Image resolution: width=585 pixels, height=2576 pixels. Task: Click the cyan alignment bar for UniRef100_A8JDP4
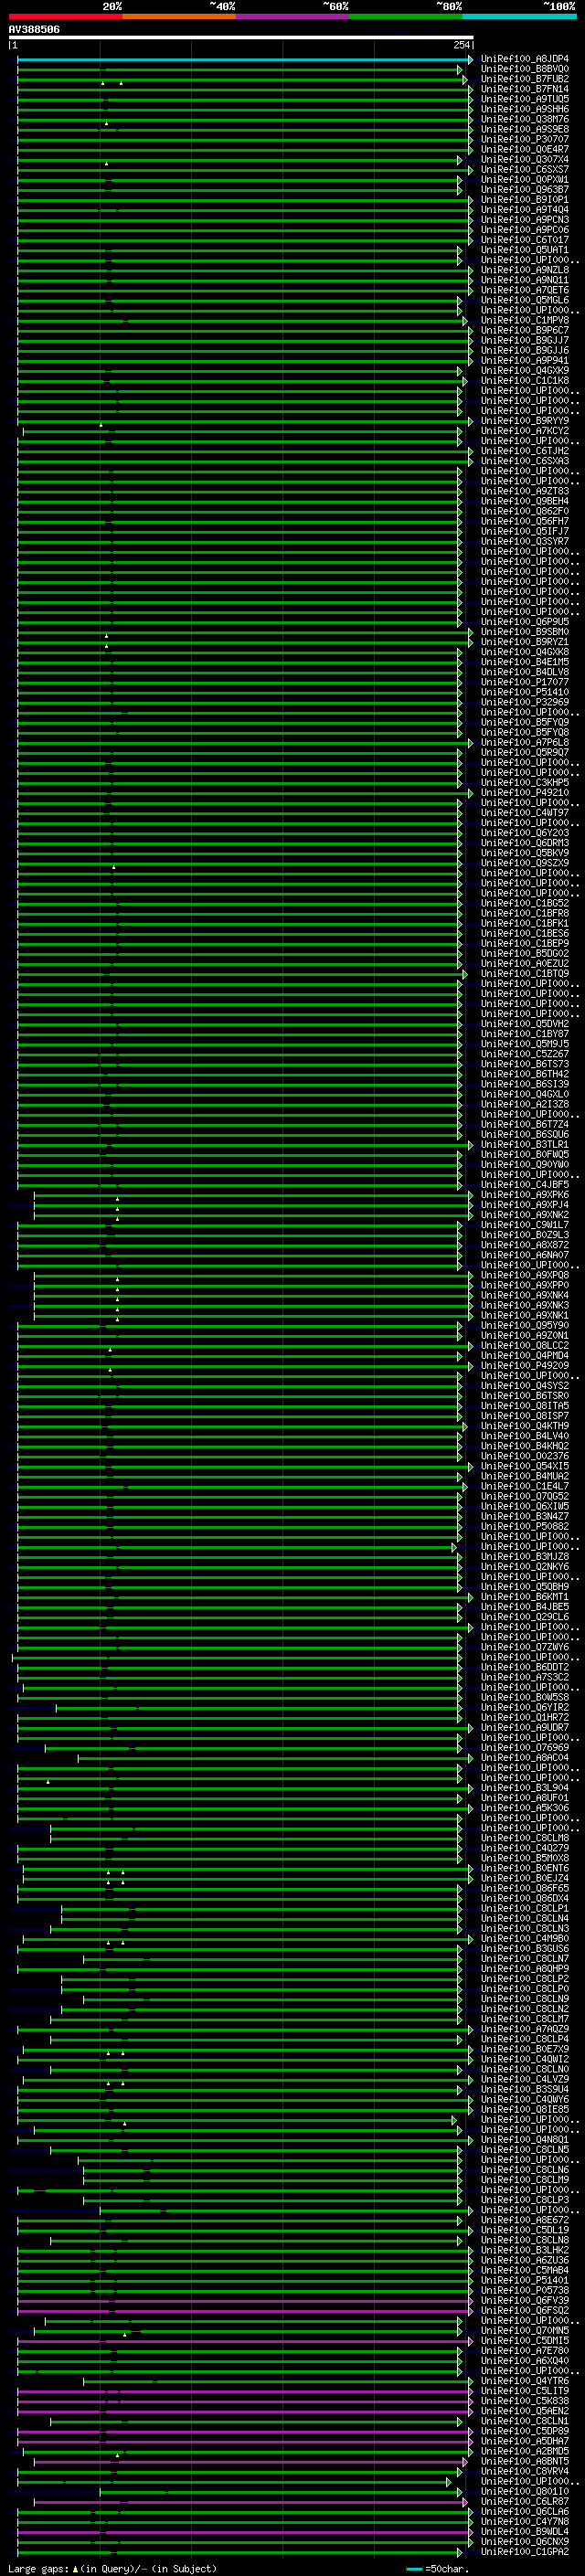(x=245, y=59)
